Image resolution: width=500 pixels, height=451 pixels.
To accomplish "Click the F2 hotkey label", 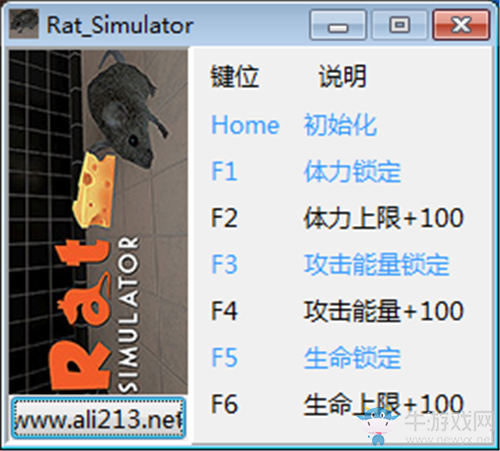I will coord(224,218).
